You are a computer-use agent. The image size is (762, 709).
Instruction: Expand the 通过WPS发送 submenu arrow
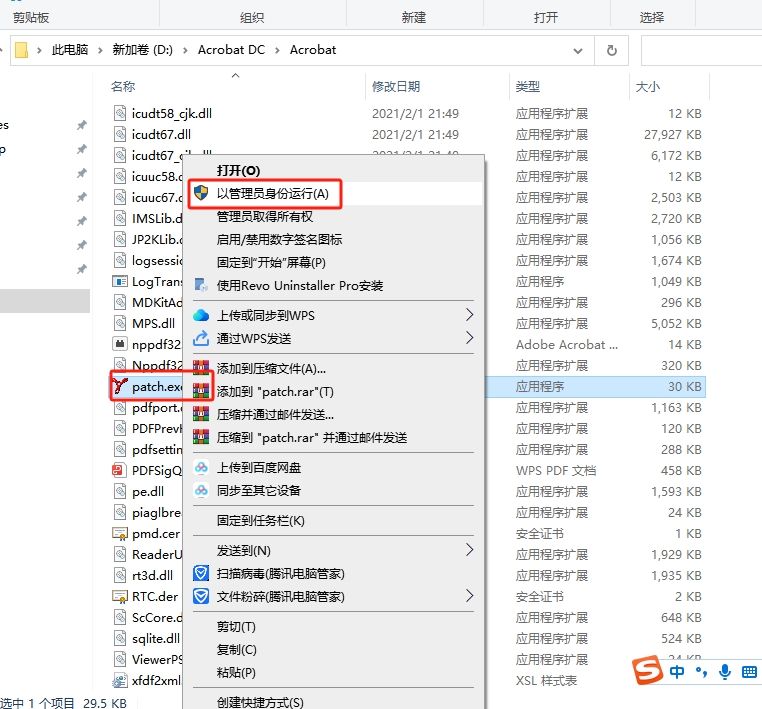click(x=470, y=338)
